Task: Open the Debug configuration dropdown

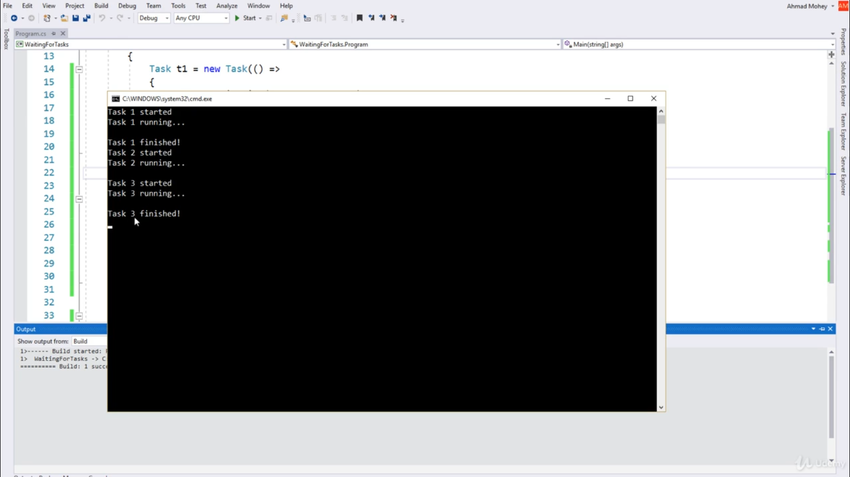Action: [x=153, y=18]
